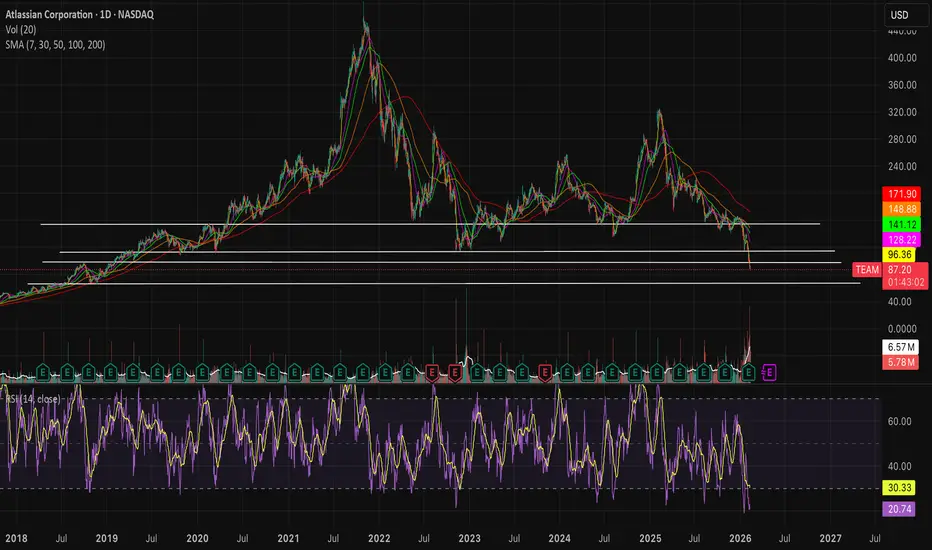
Task: Click the 2025 label on time axis
Action: (x=650, y=538)
